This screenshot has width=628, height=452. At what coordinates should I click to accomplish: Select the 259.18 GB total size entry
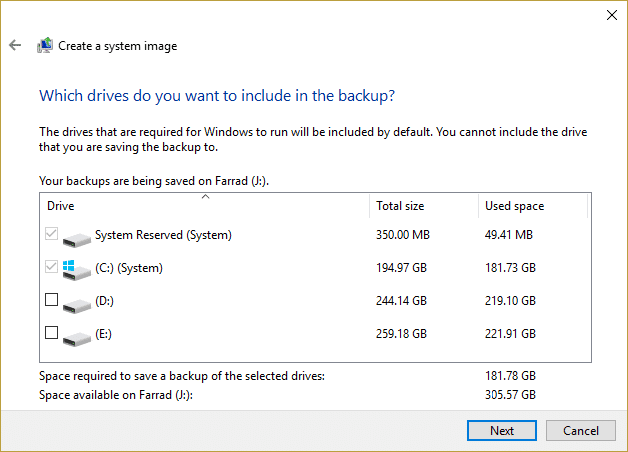[401, 334]
